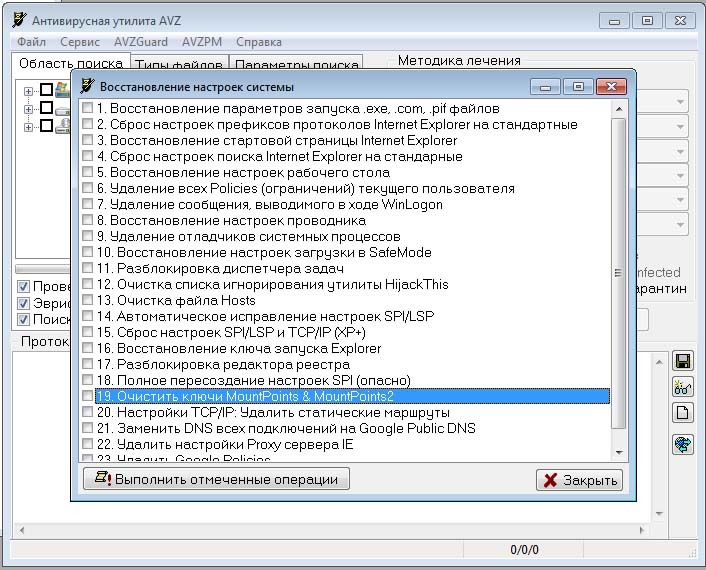
Task: Open the Файл menu
Action: tap(32, 42)
